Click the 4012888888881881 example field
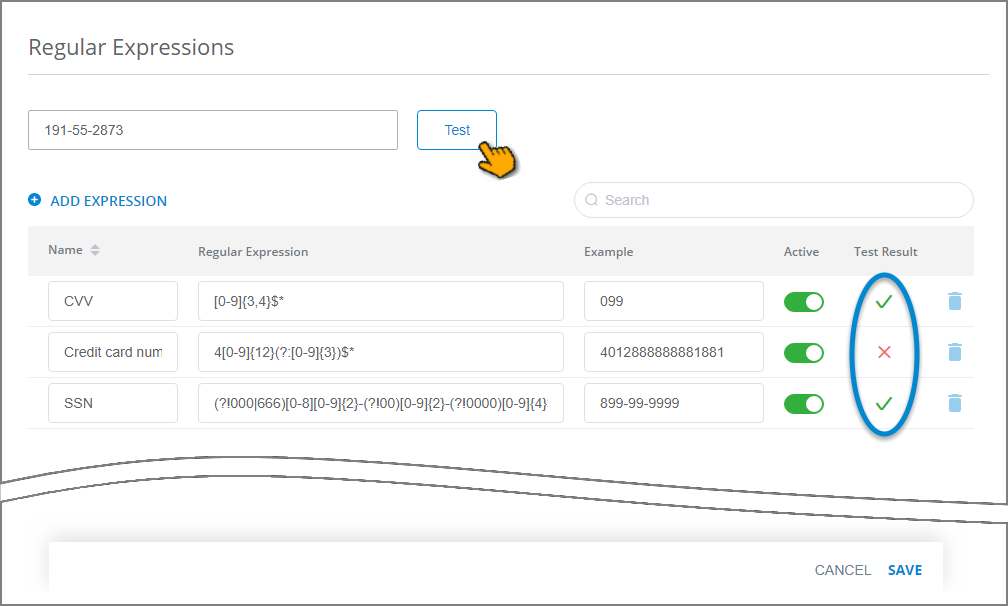1008x606 pixels. coord(673,352)
